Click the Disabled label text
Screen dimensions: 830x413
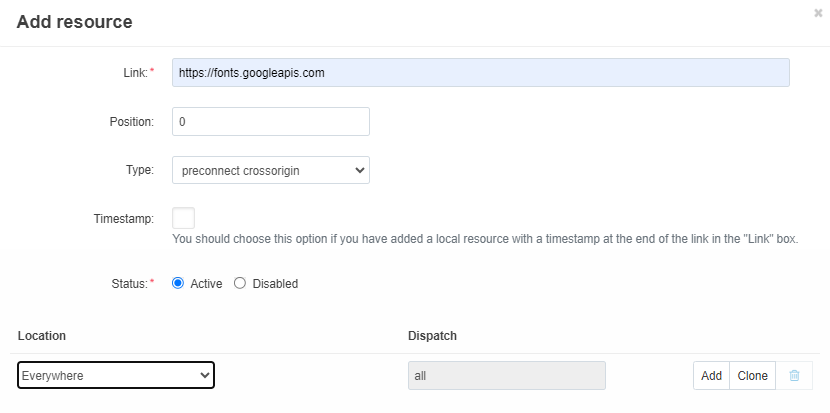275,284
